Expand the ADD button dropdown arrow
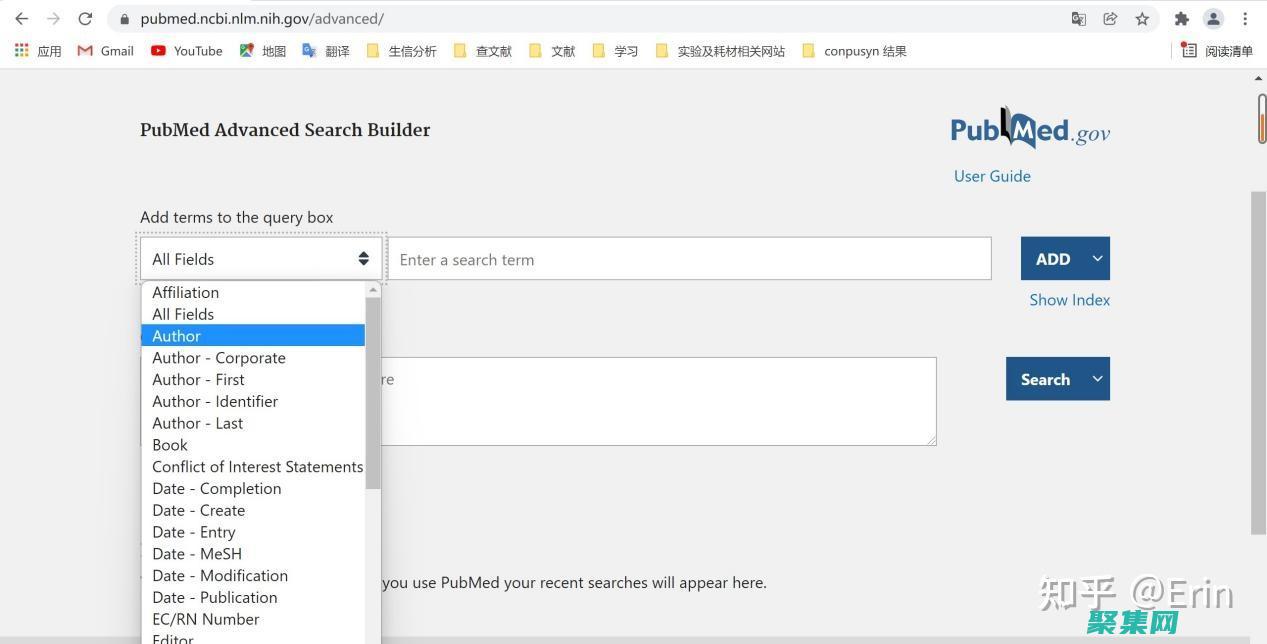The image size is (1267, 644). tap(1097, 259)
